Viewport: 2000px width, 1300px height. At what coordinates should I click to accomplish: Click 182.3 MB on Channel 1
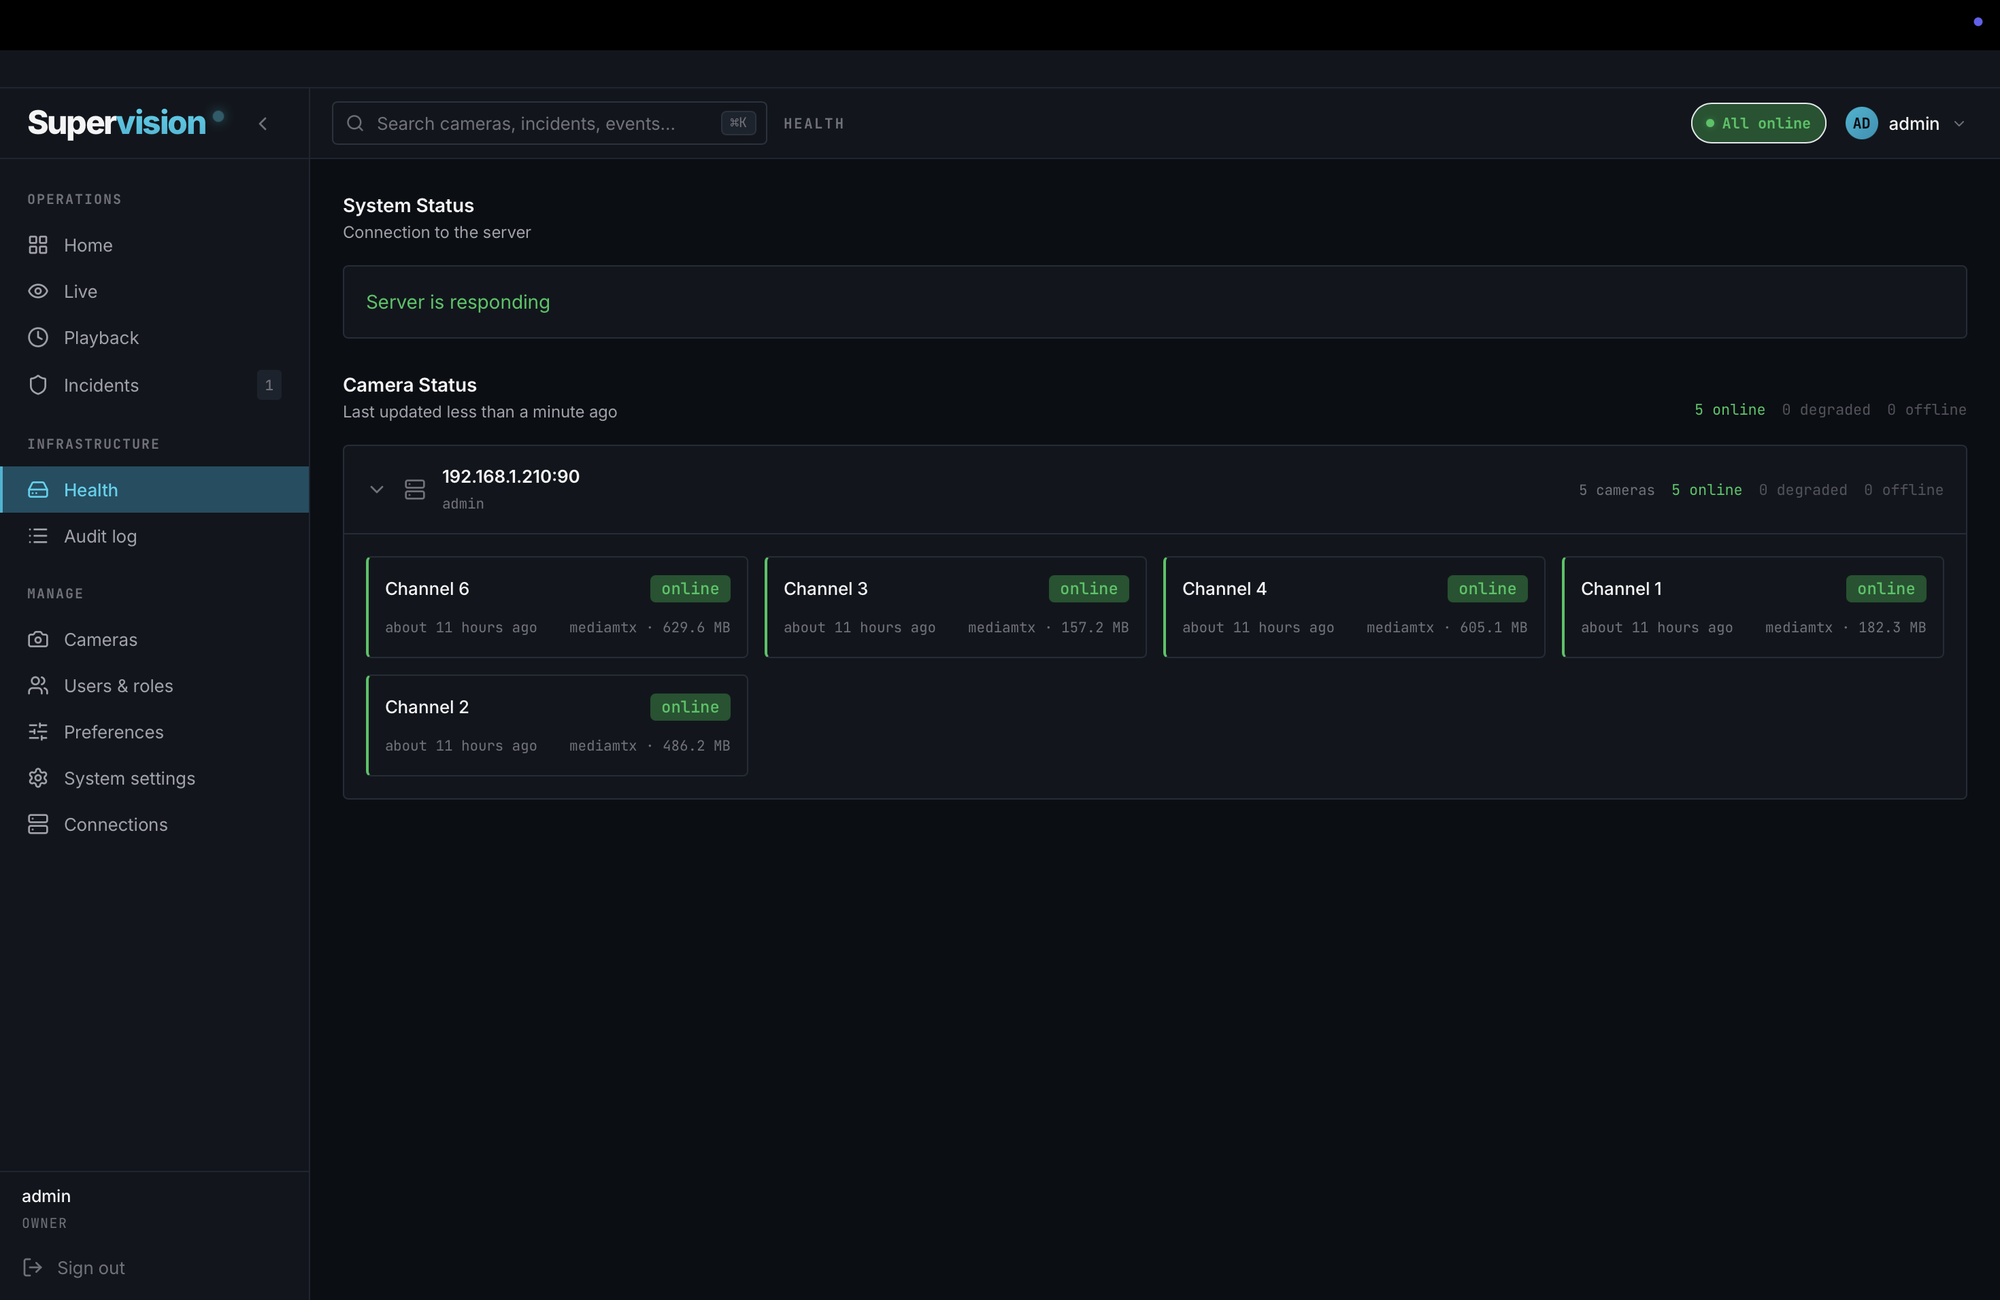(x=1892, y=628)
